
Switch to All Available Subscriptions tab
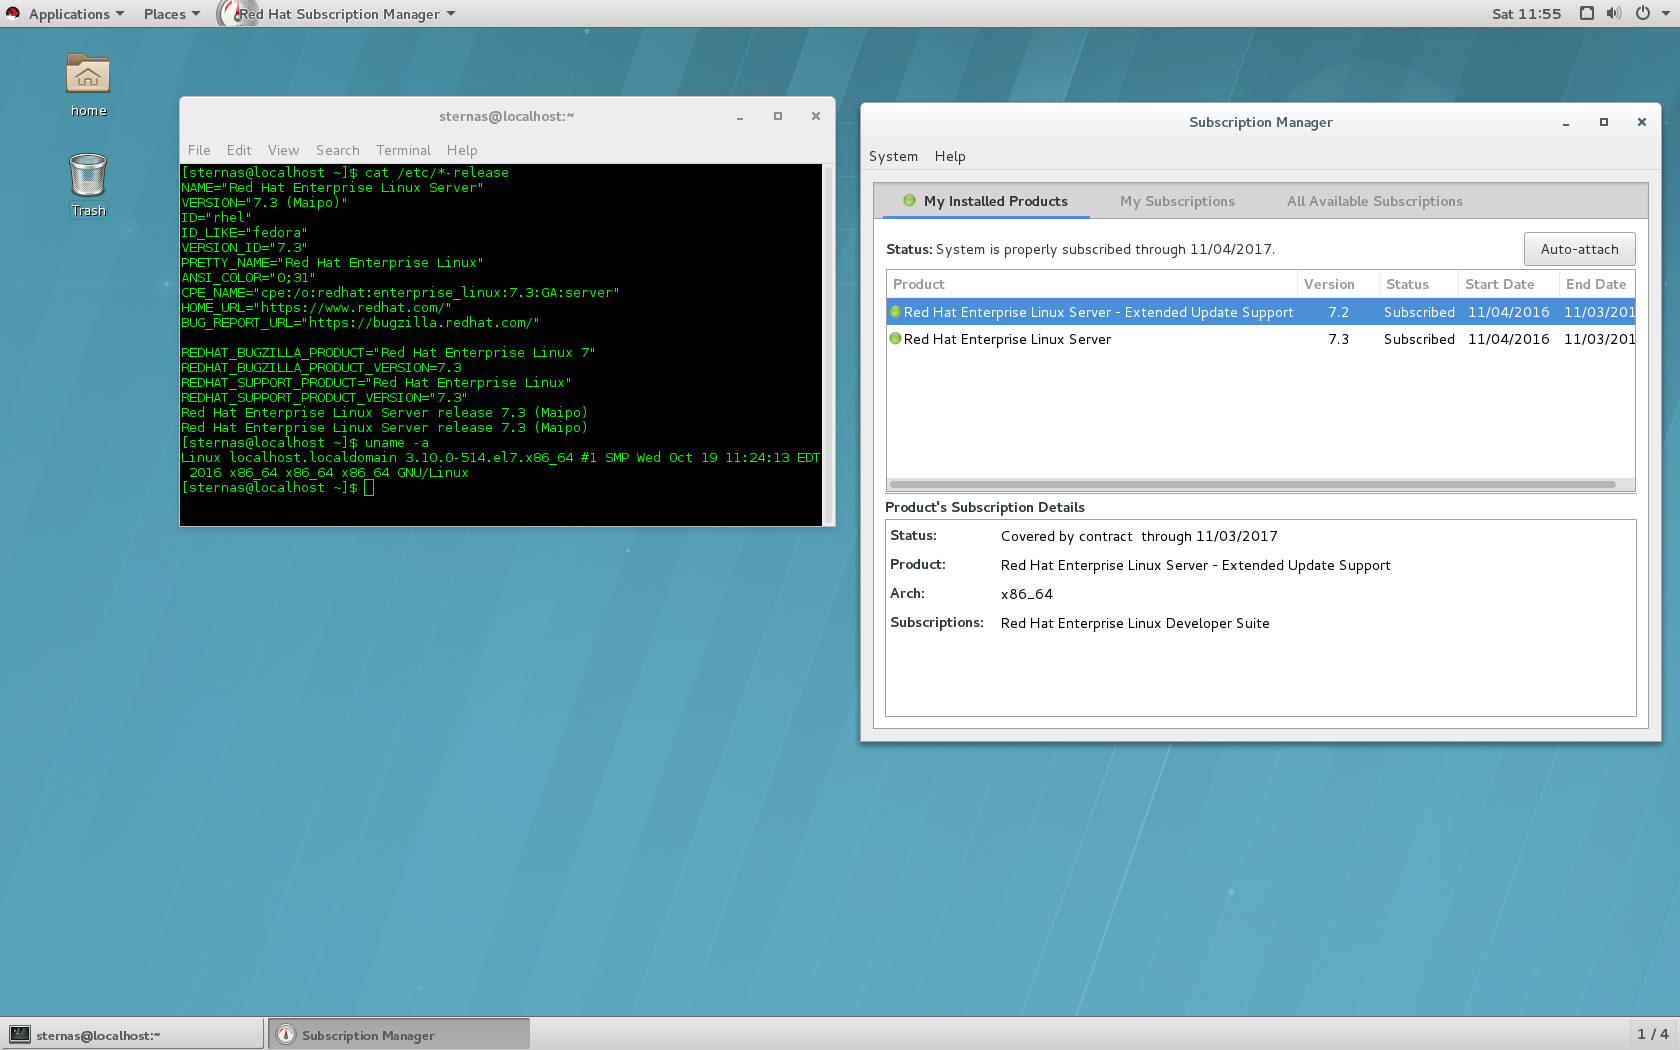(x=1374, y=201)
